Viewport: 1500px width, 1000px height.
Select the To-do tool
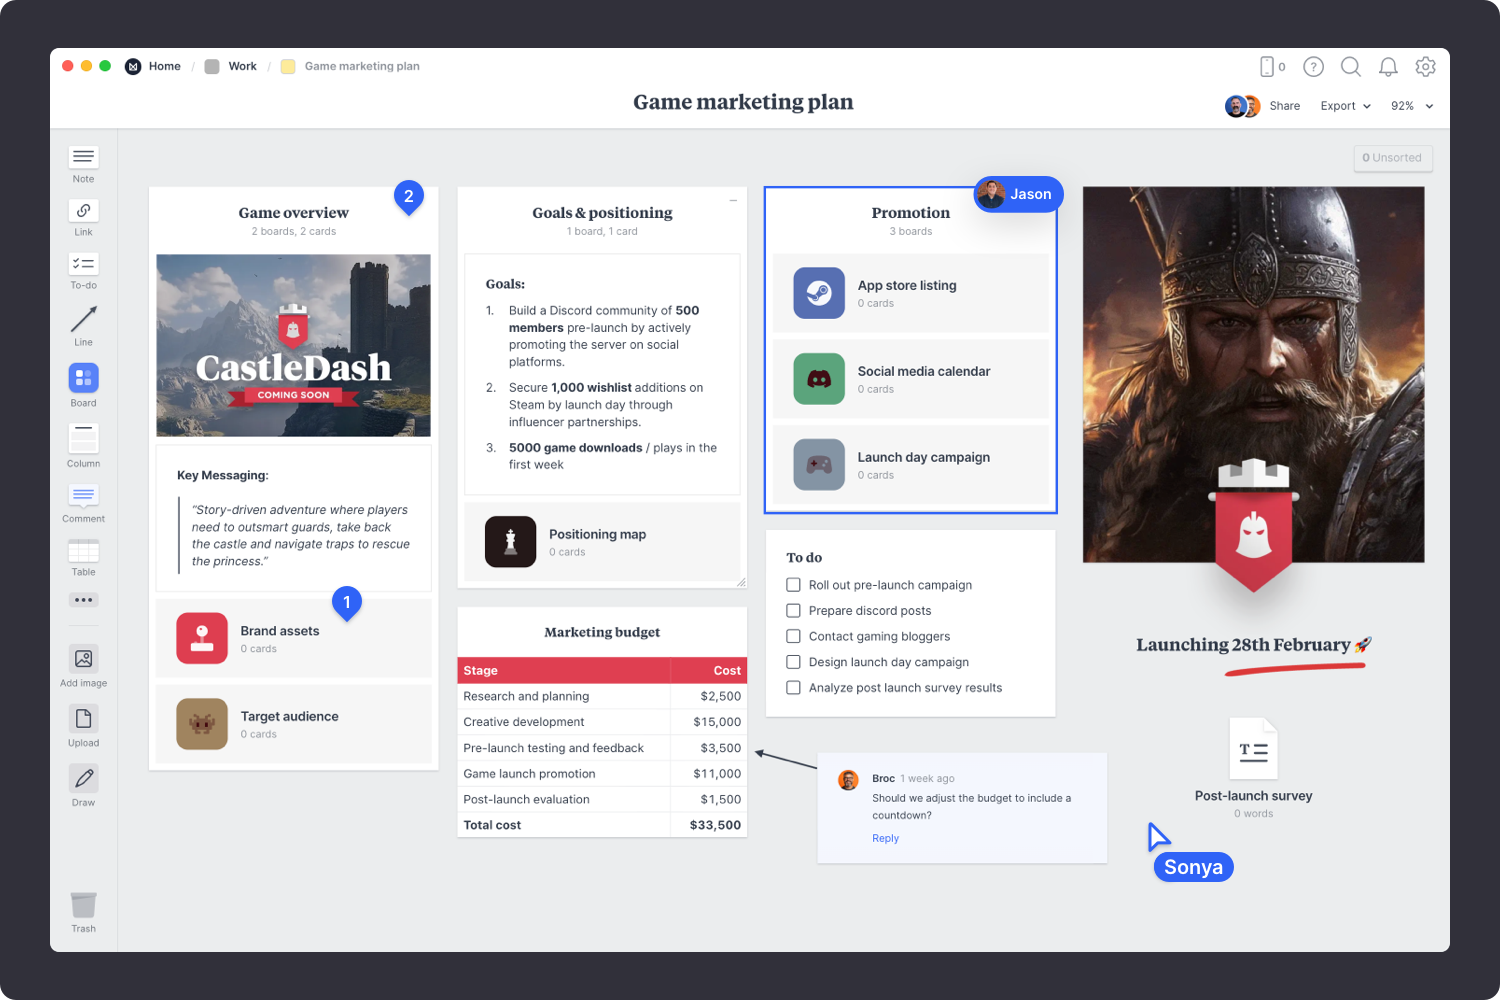pos(83,265)
